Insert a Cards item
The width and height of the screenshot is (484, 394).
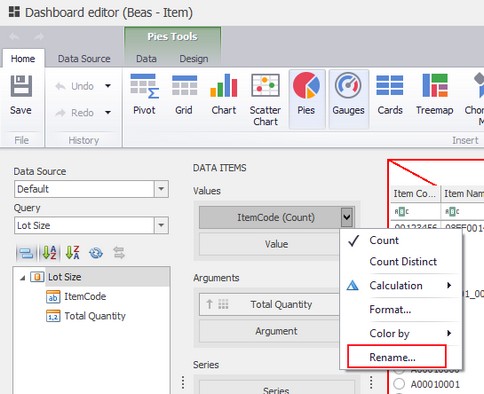point(390,95)
